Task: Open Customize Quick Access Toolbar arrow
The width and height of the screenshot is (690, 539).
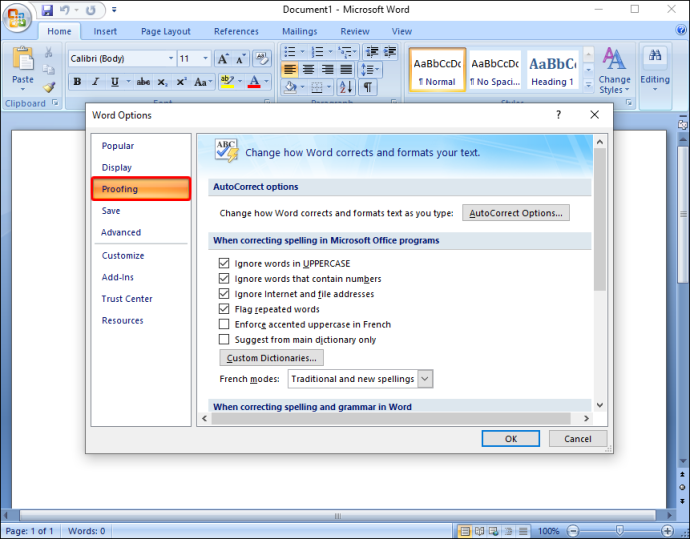Action: (x=114, y=9)
